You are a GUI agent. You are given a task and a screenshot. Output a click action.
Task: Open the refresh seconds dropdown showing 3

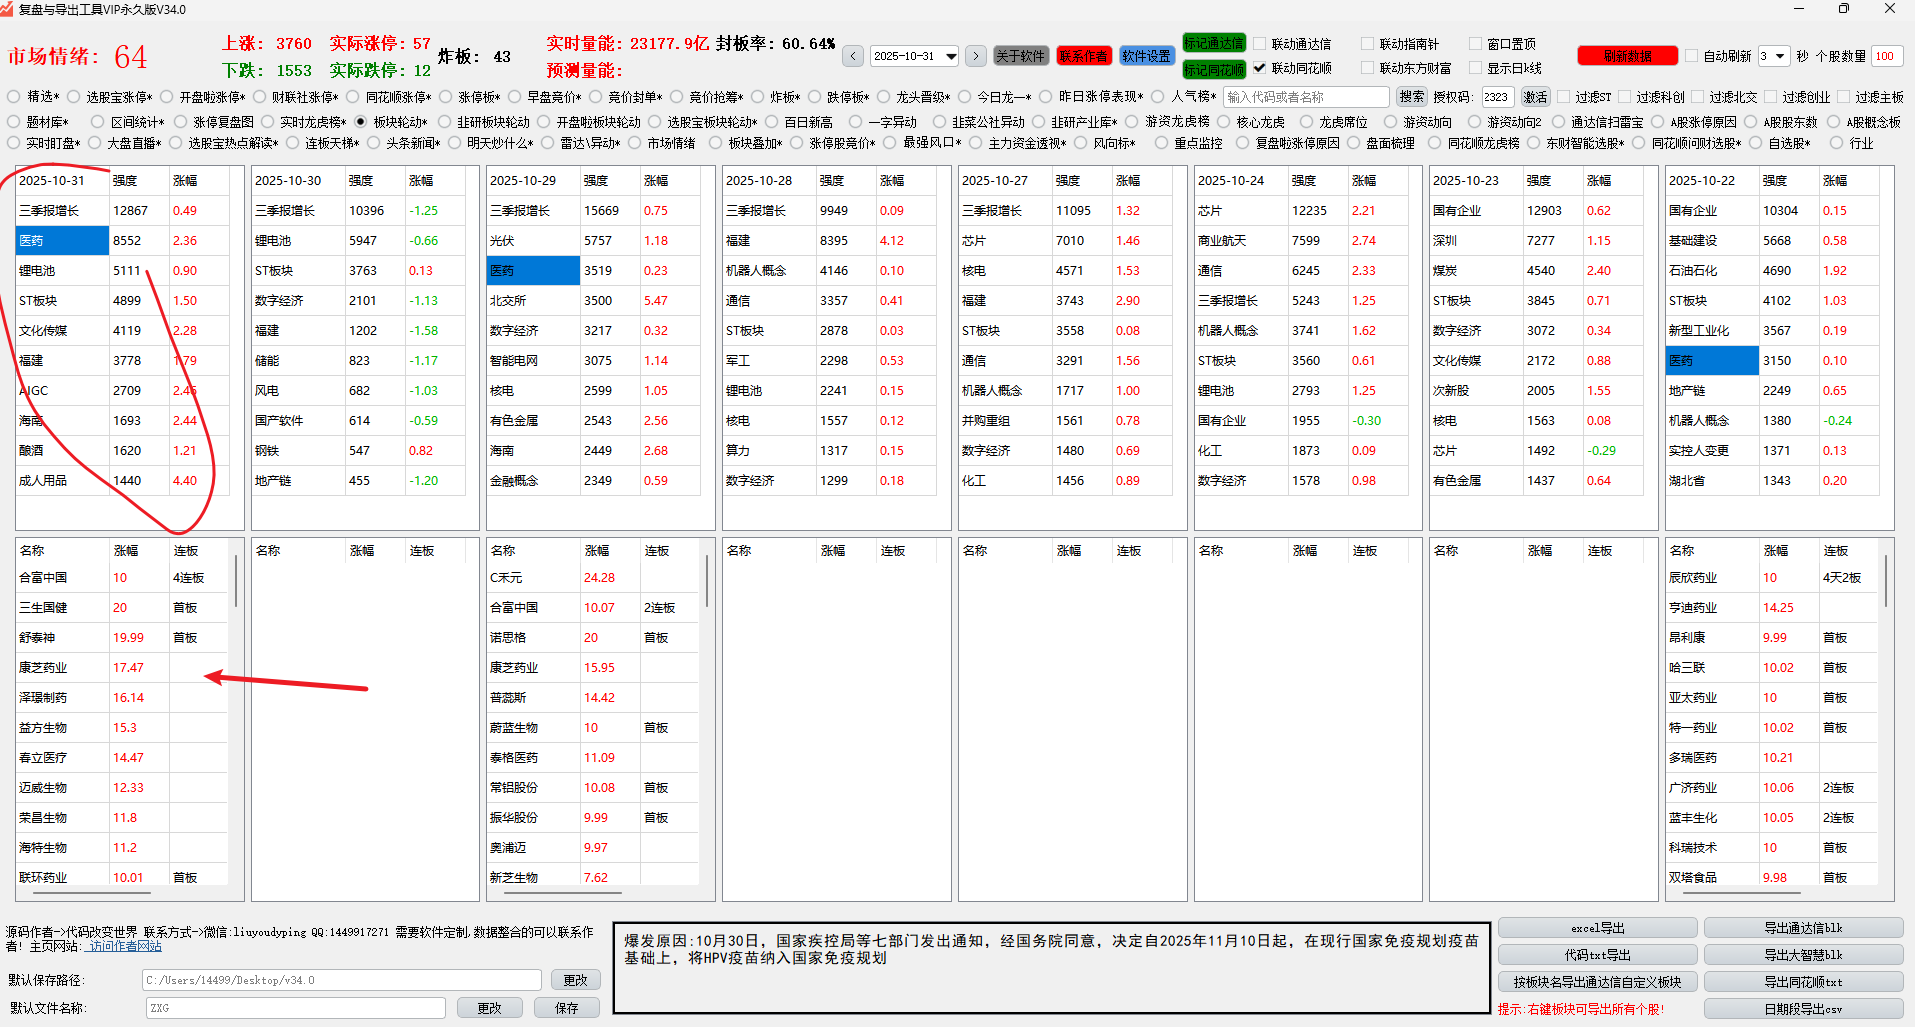pos(1773,56)
